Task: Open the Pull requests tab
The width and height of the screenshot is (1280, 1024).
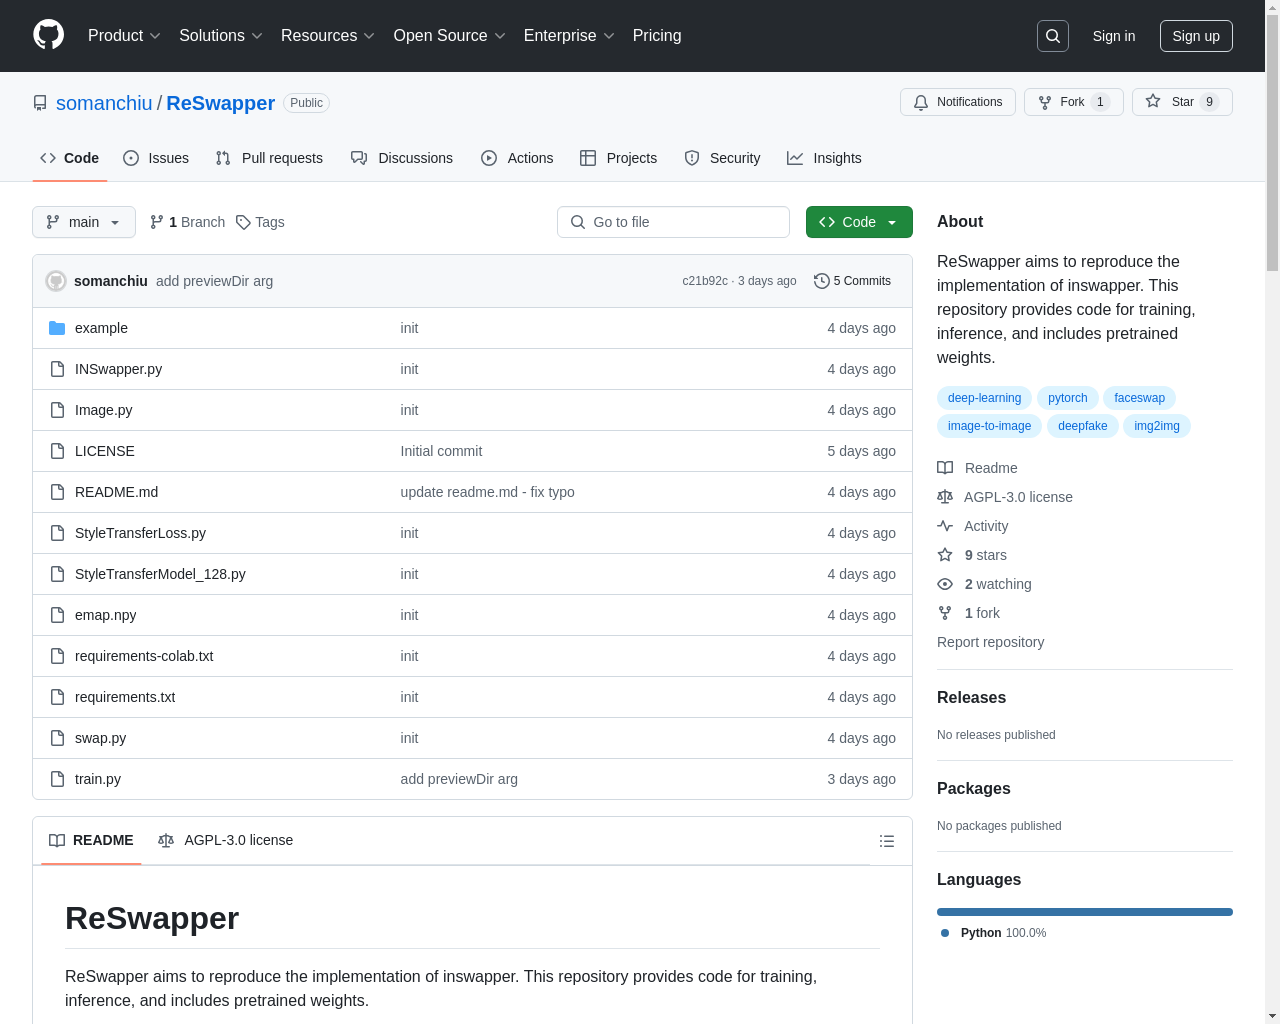Action: click(x=269, y=158)
